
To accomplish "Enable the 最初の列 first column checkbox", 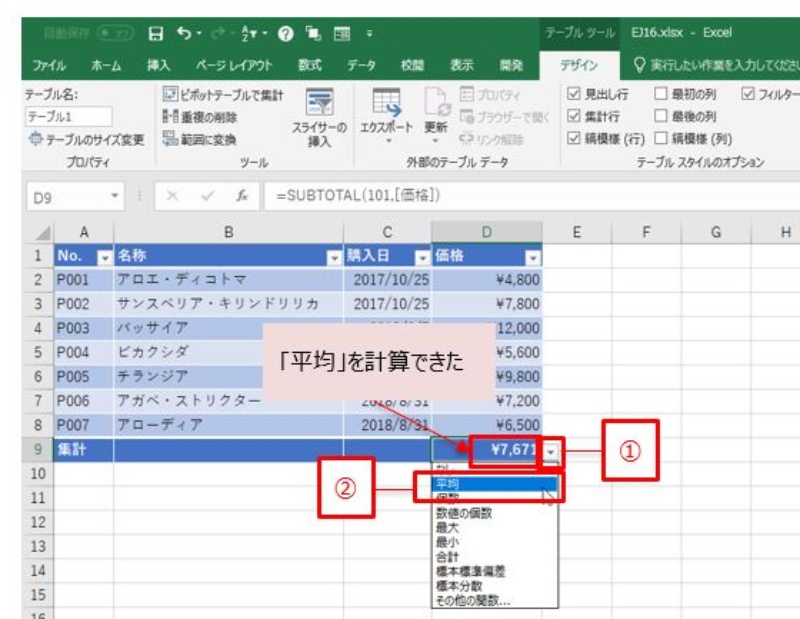I will (x=661, y=96).
